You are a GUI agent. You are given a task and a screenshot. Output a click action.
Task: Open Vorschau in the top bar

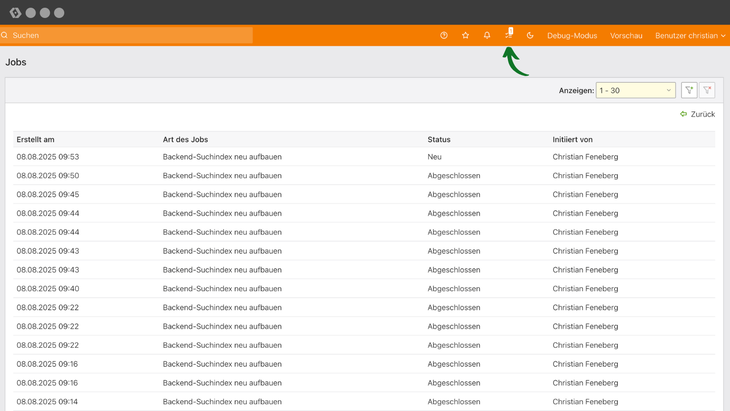point(626,35)
